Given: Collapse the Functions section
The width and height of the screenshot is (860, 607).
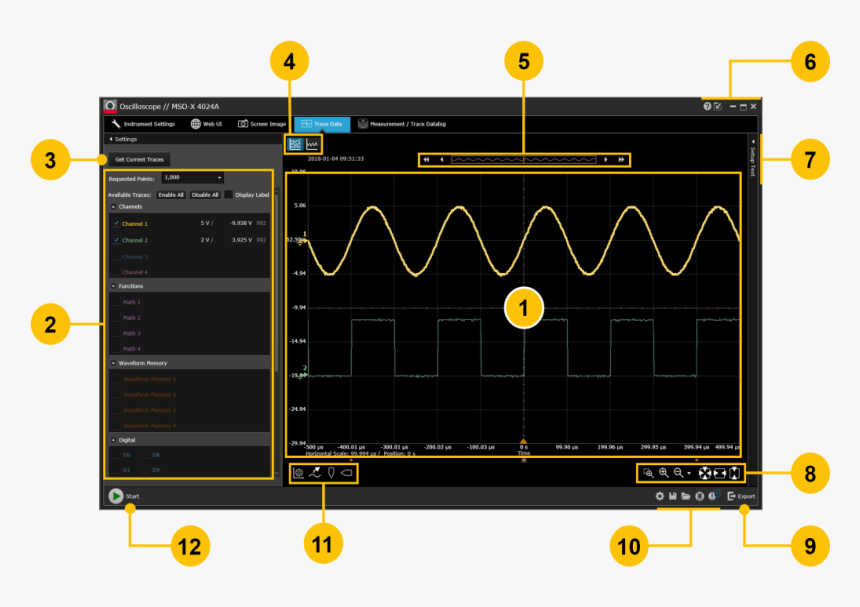Looking at the screenshot, I should point(113,286).
